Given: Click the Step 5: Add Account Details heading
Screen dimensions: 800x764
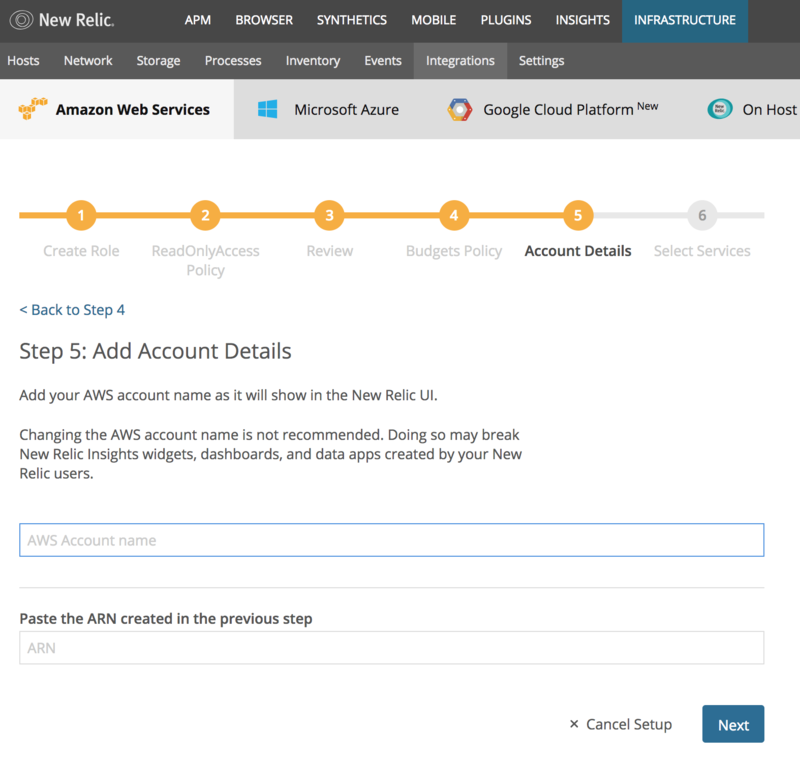Looking at the screenshot, I should (156, 351).
